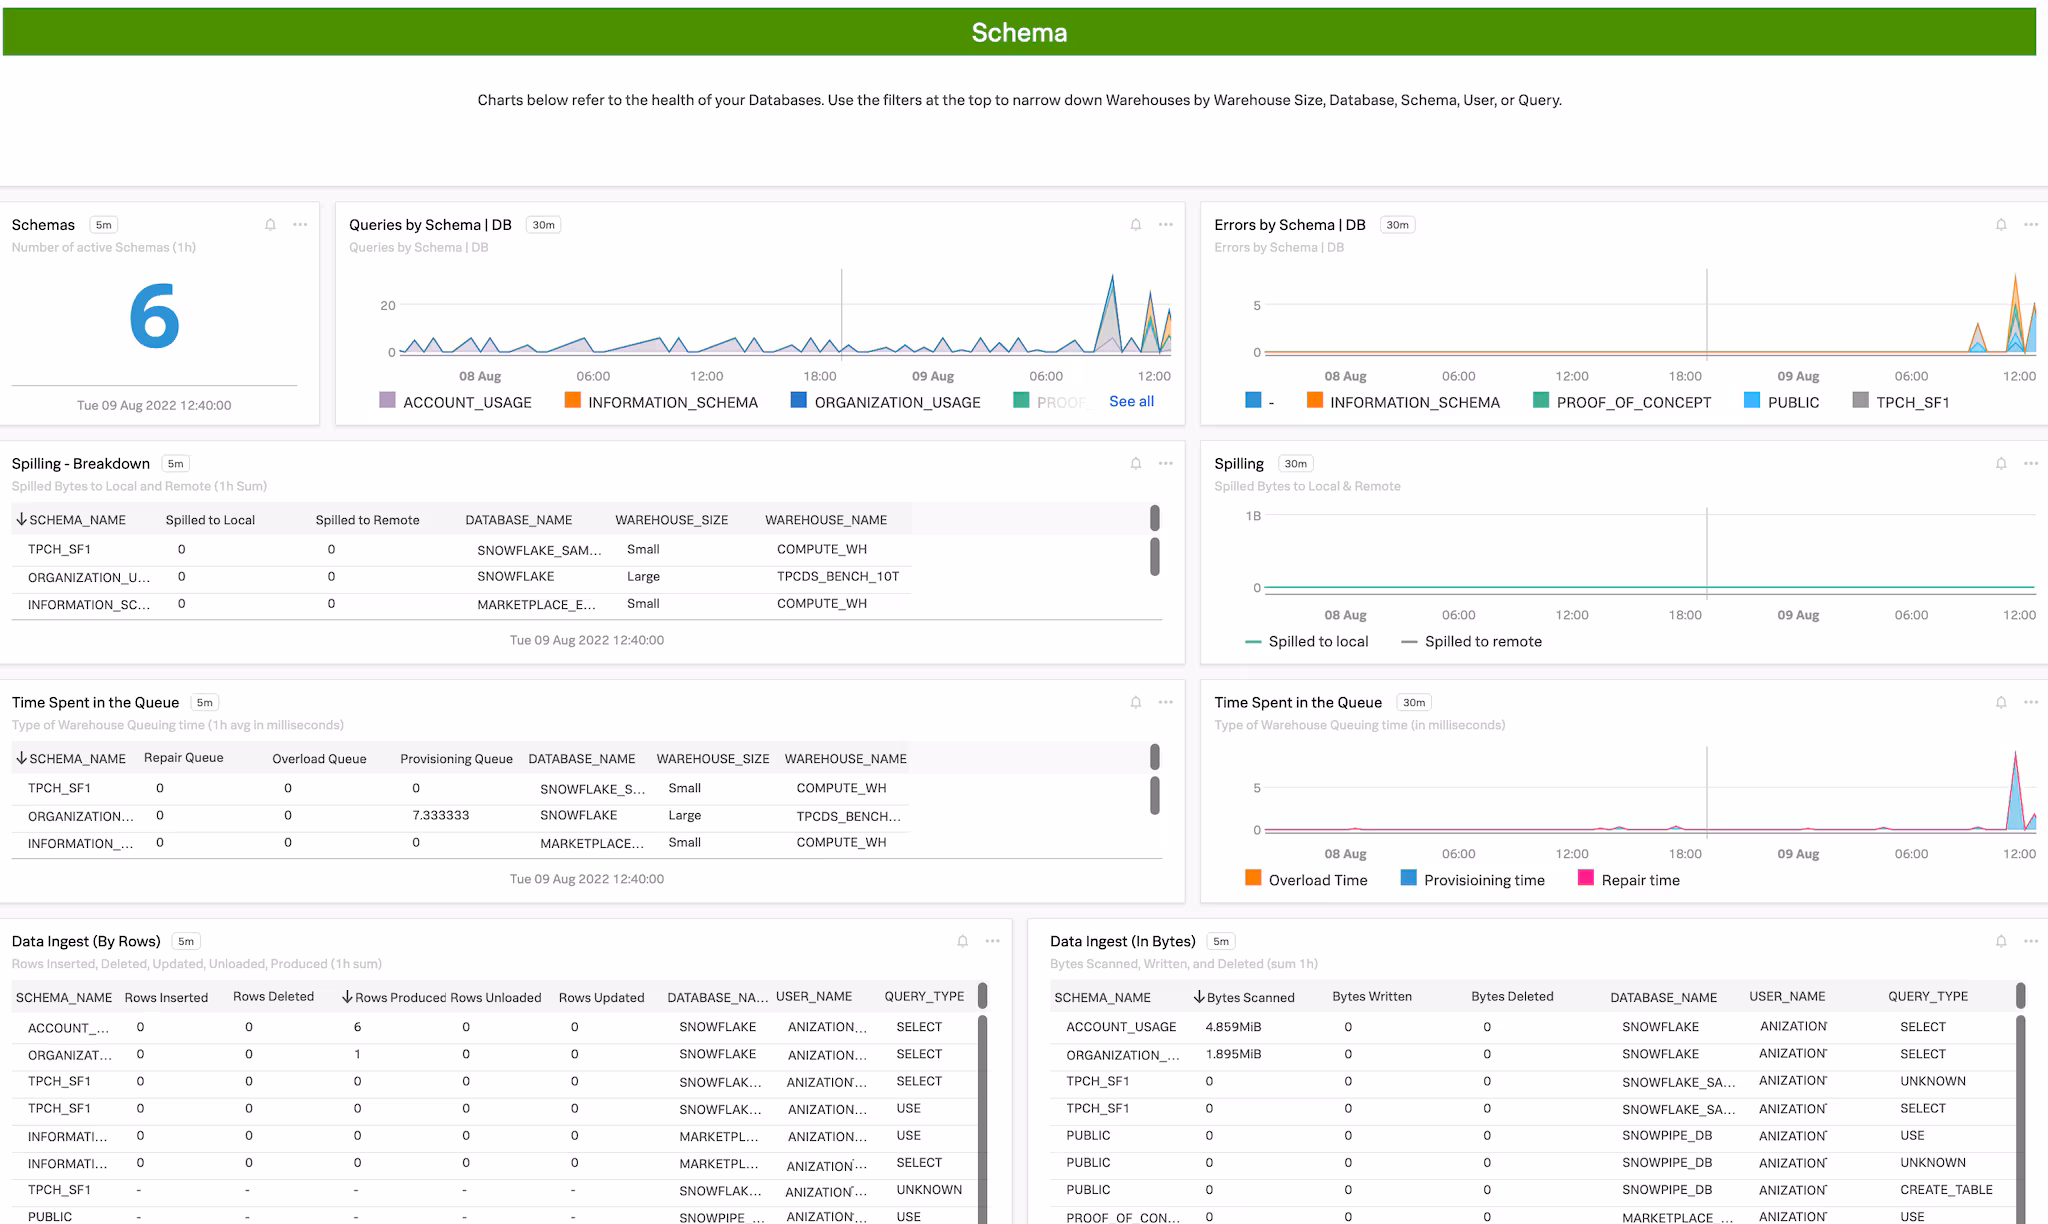Click the PUBLIC color swatch in Errors legend
Image resolution: width=2048 pixels, height=1224 pixels.
click(1752, 401)
